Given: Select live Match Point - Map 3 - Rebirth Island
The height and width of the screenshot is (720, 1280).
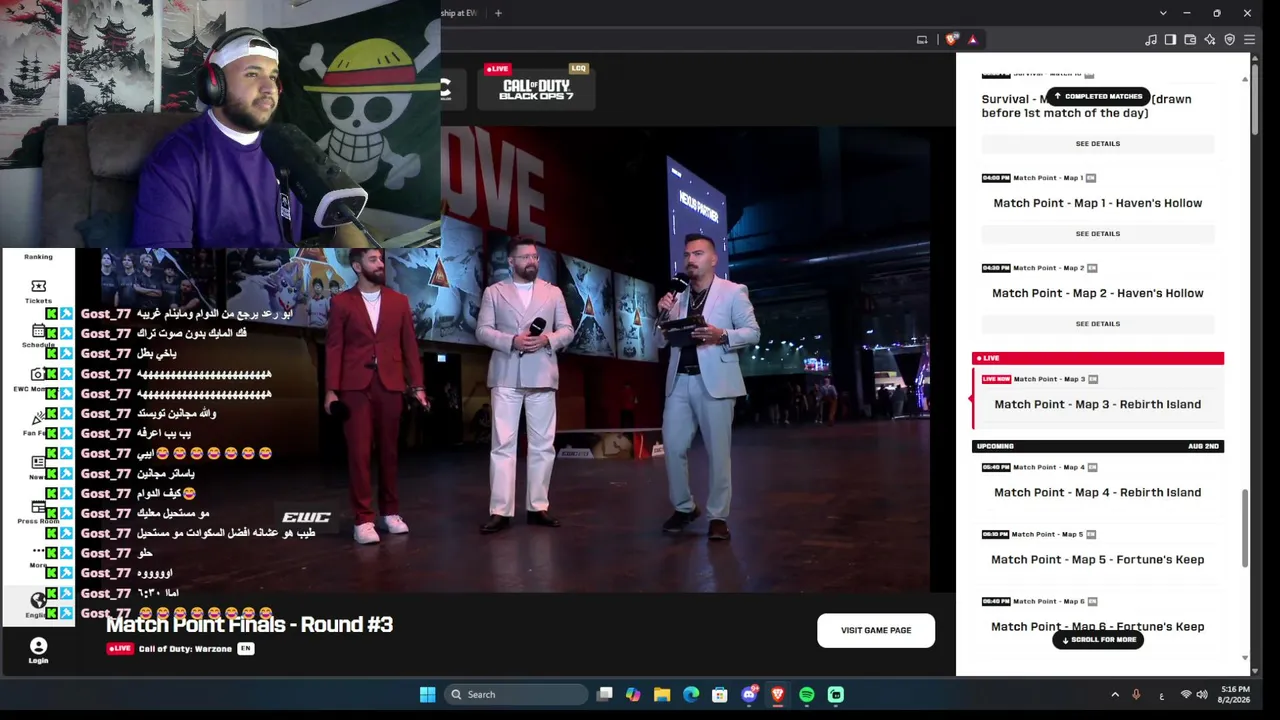Looking at the screenshot, I should [1098, 398].
